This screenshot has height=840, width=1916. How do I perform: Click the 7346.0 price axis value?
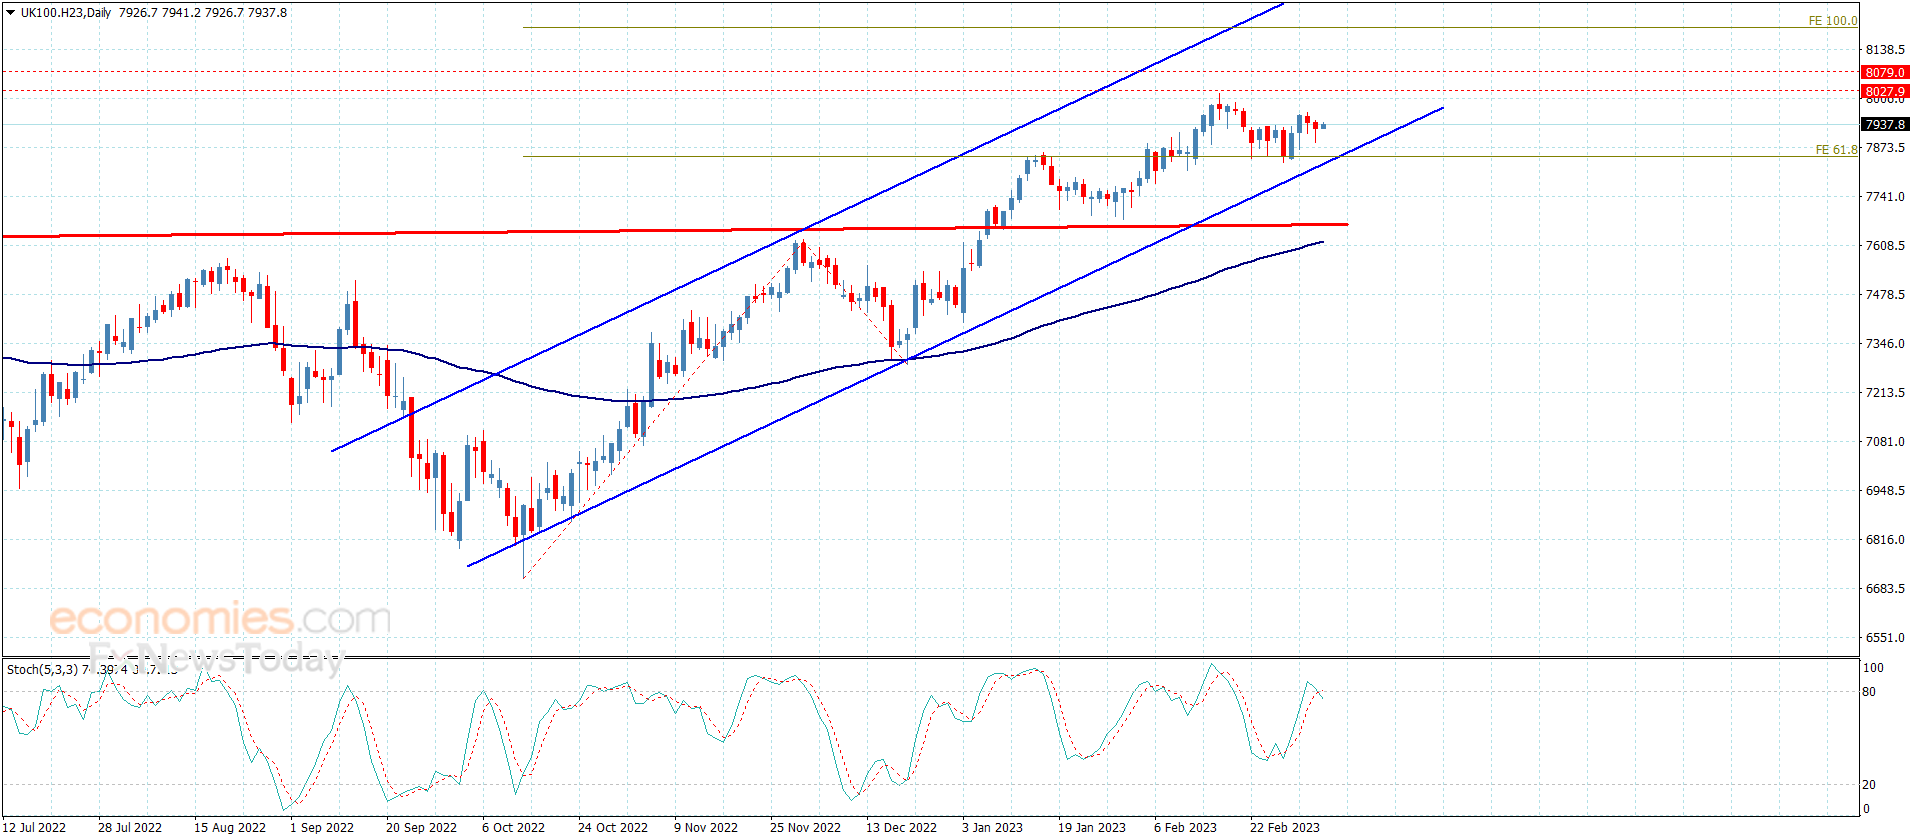pos(1884,343)
